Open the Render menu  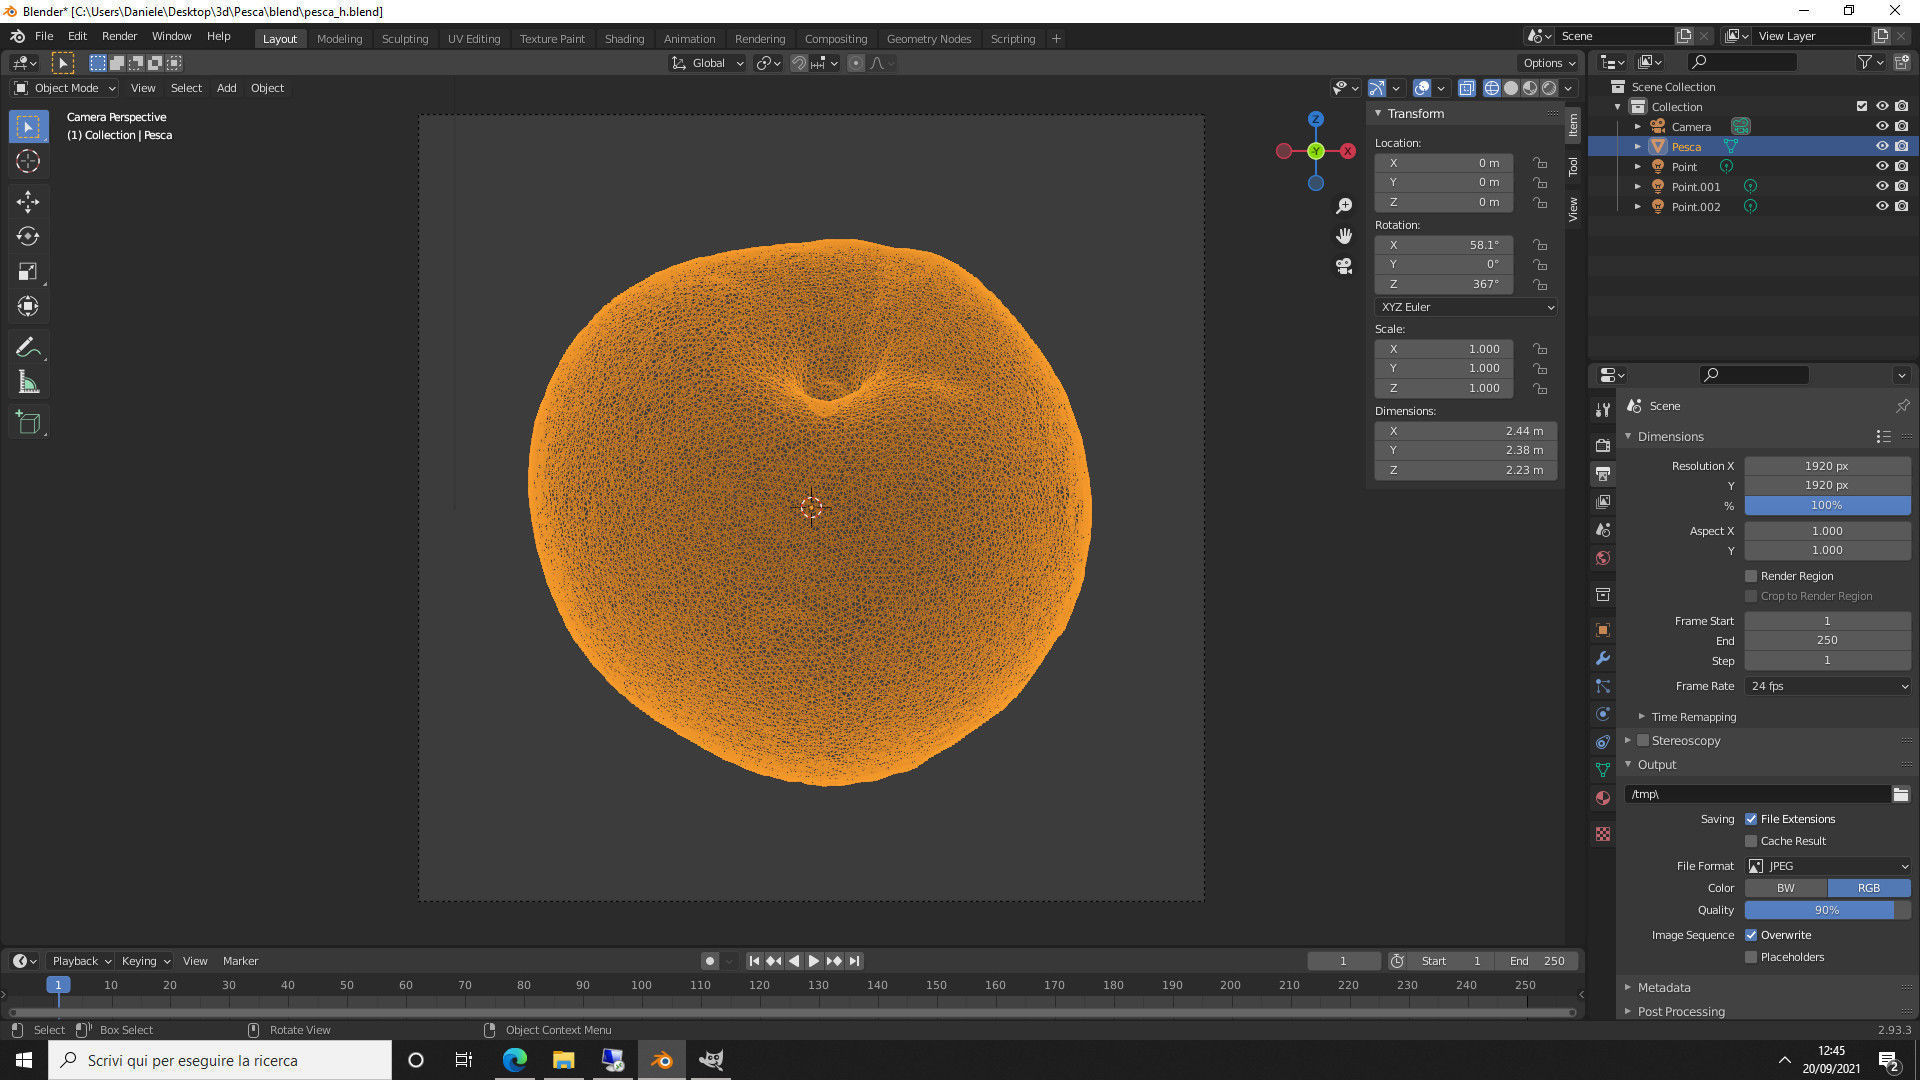point(119,36)
